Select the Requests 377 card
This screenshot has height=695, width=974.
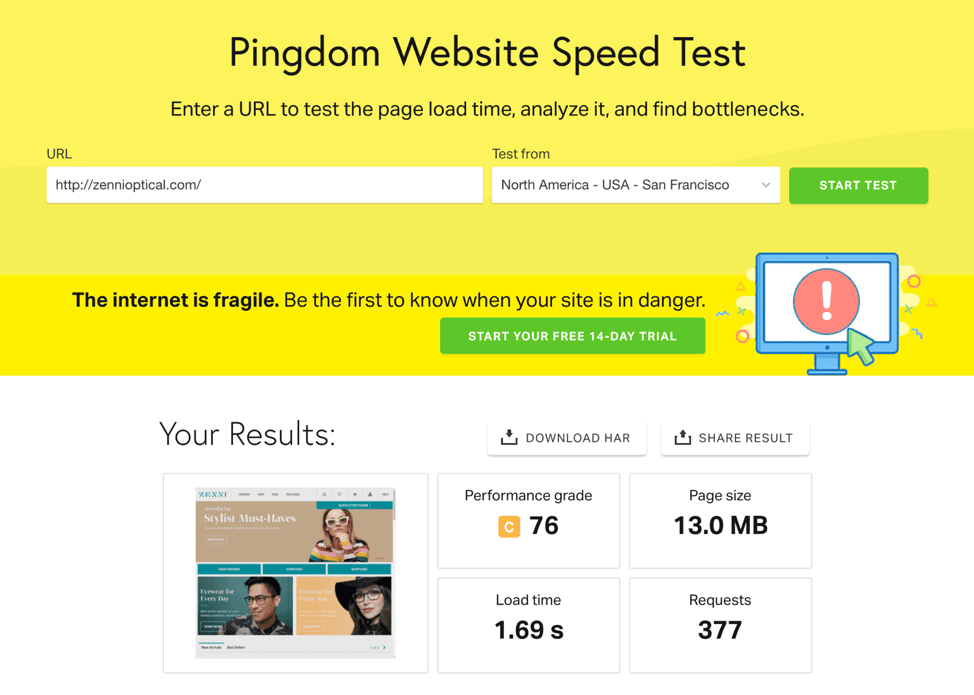pyautogui.click(x=721, y=625)
